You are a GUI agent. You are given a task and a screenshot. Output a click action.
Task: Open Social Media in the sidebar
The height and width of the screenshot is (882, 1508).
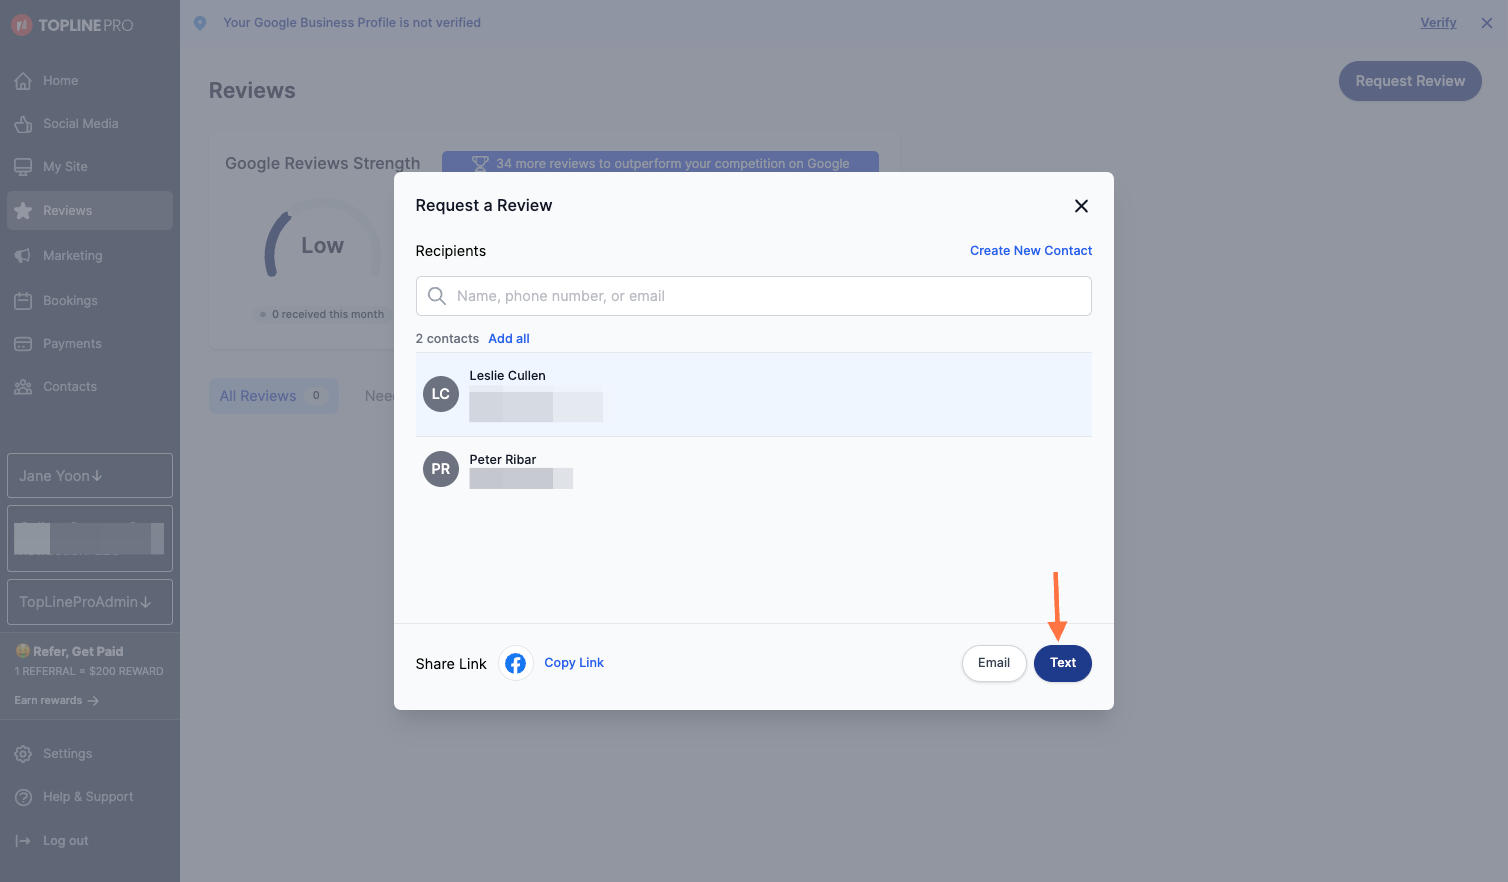[90, 124]
